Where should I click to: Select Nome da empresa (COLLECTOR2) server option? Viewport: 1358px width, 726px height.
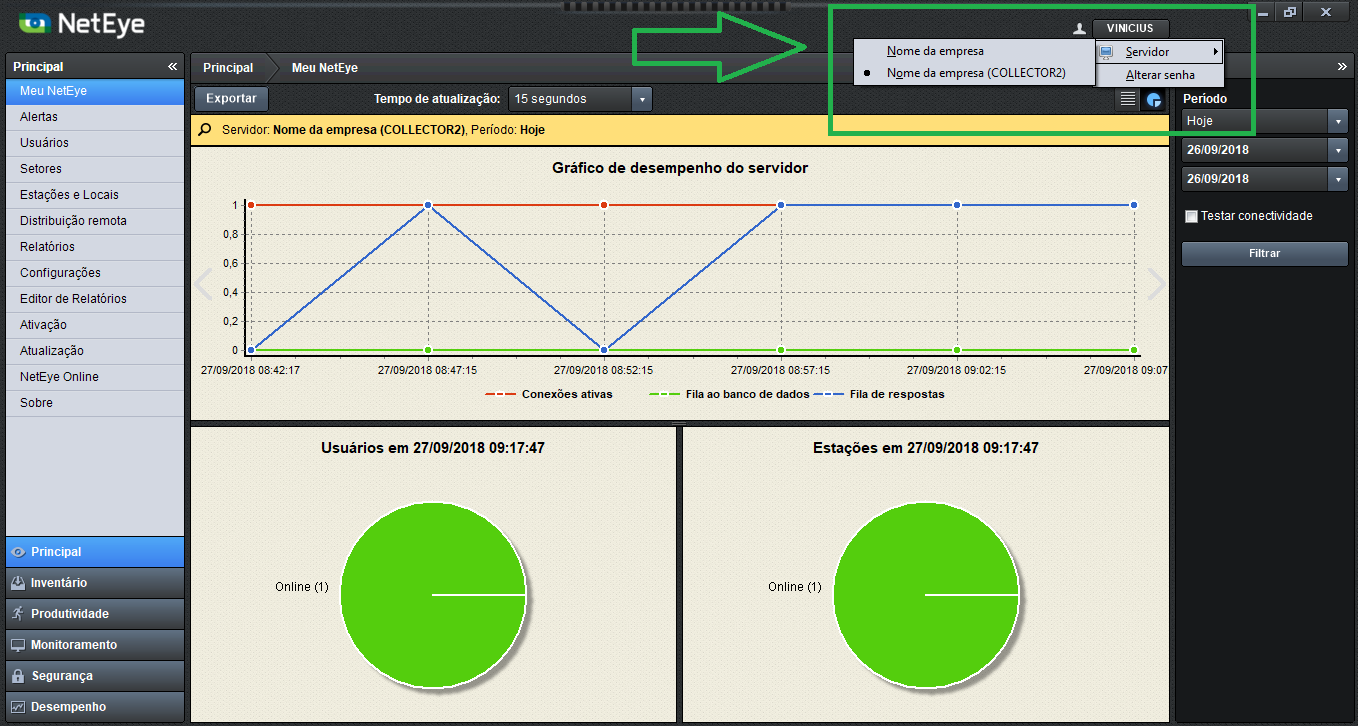pyautogui.click(x=974, y=73)
